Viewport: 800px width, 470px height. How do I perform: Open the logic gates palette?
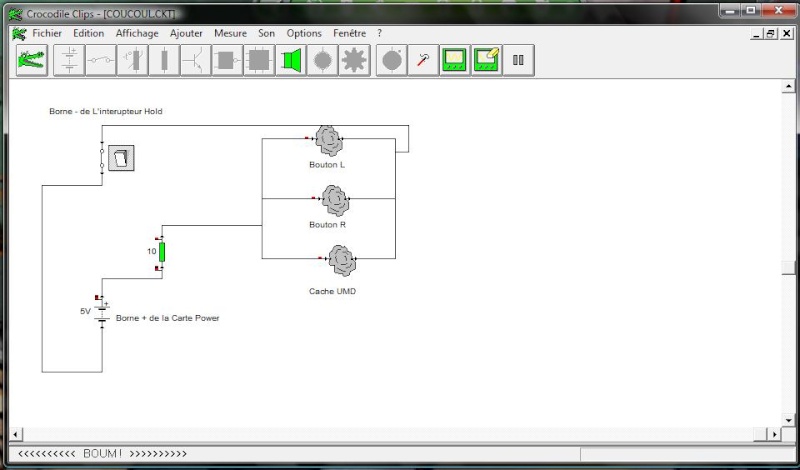pos(227,60)
